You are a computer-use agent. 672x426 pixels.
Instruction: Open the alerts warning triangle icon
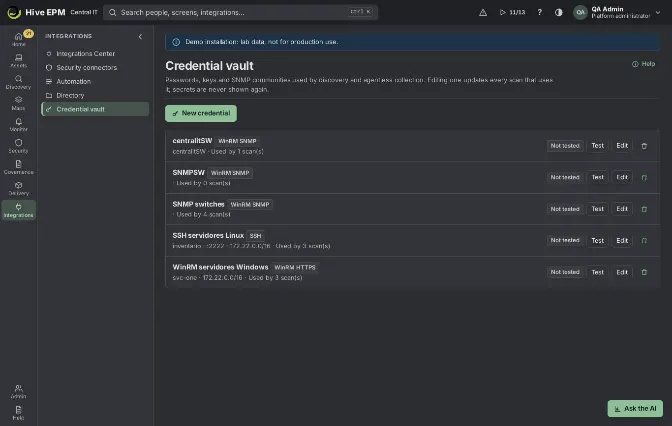[x=483, y=12]
